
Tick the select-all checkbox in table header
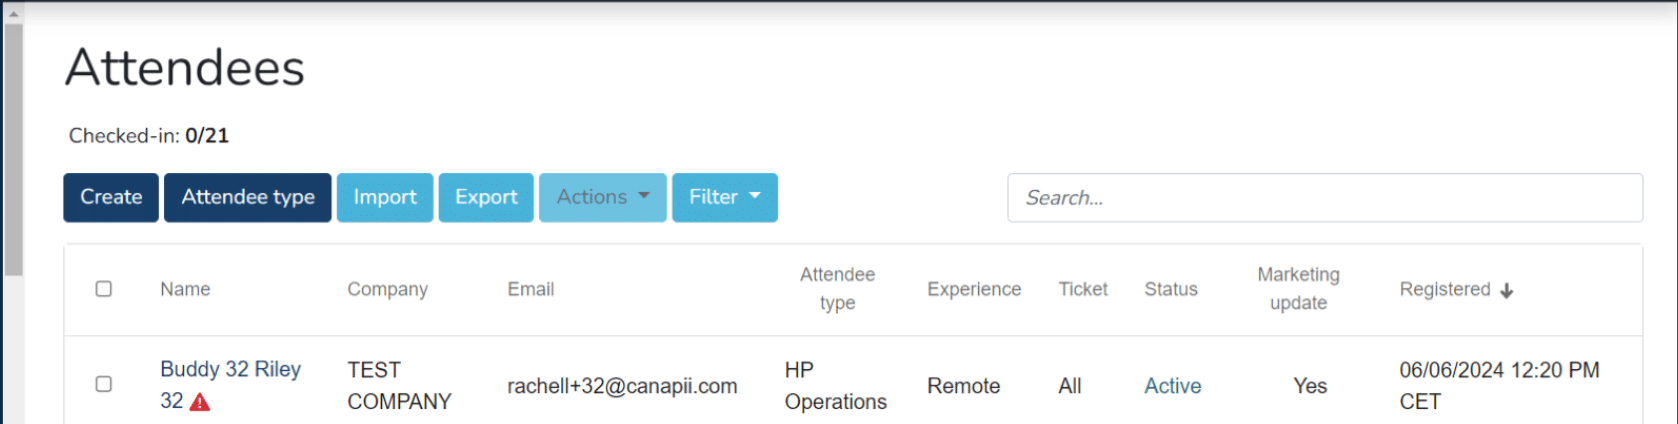click(104, 289)
